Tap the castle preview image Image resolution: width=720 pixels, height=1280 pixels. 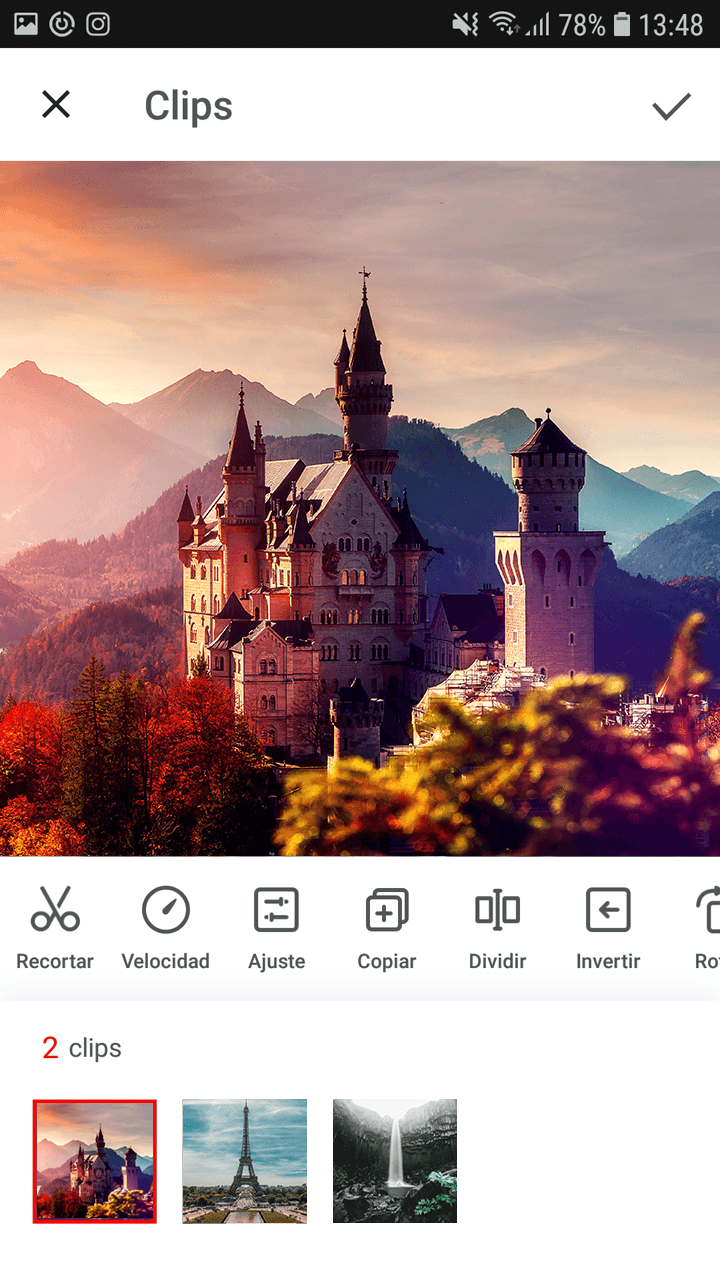point(360,508)
